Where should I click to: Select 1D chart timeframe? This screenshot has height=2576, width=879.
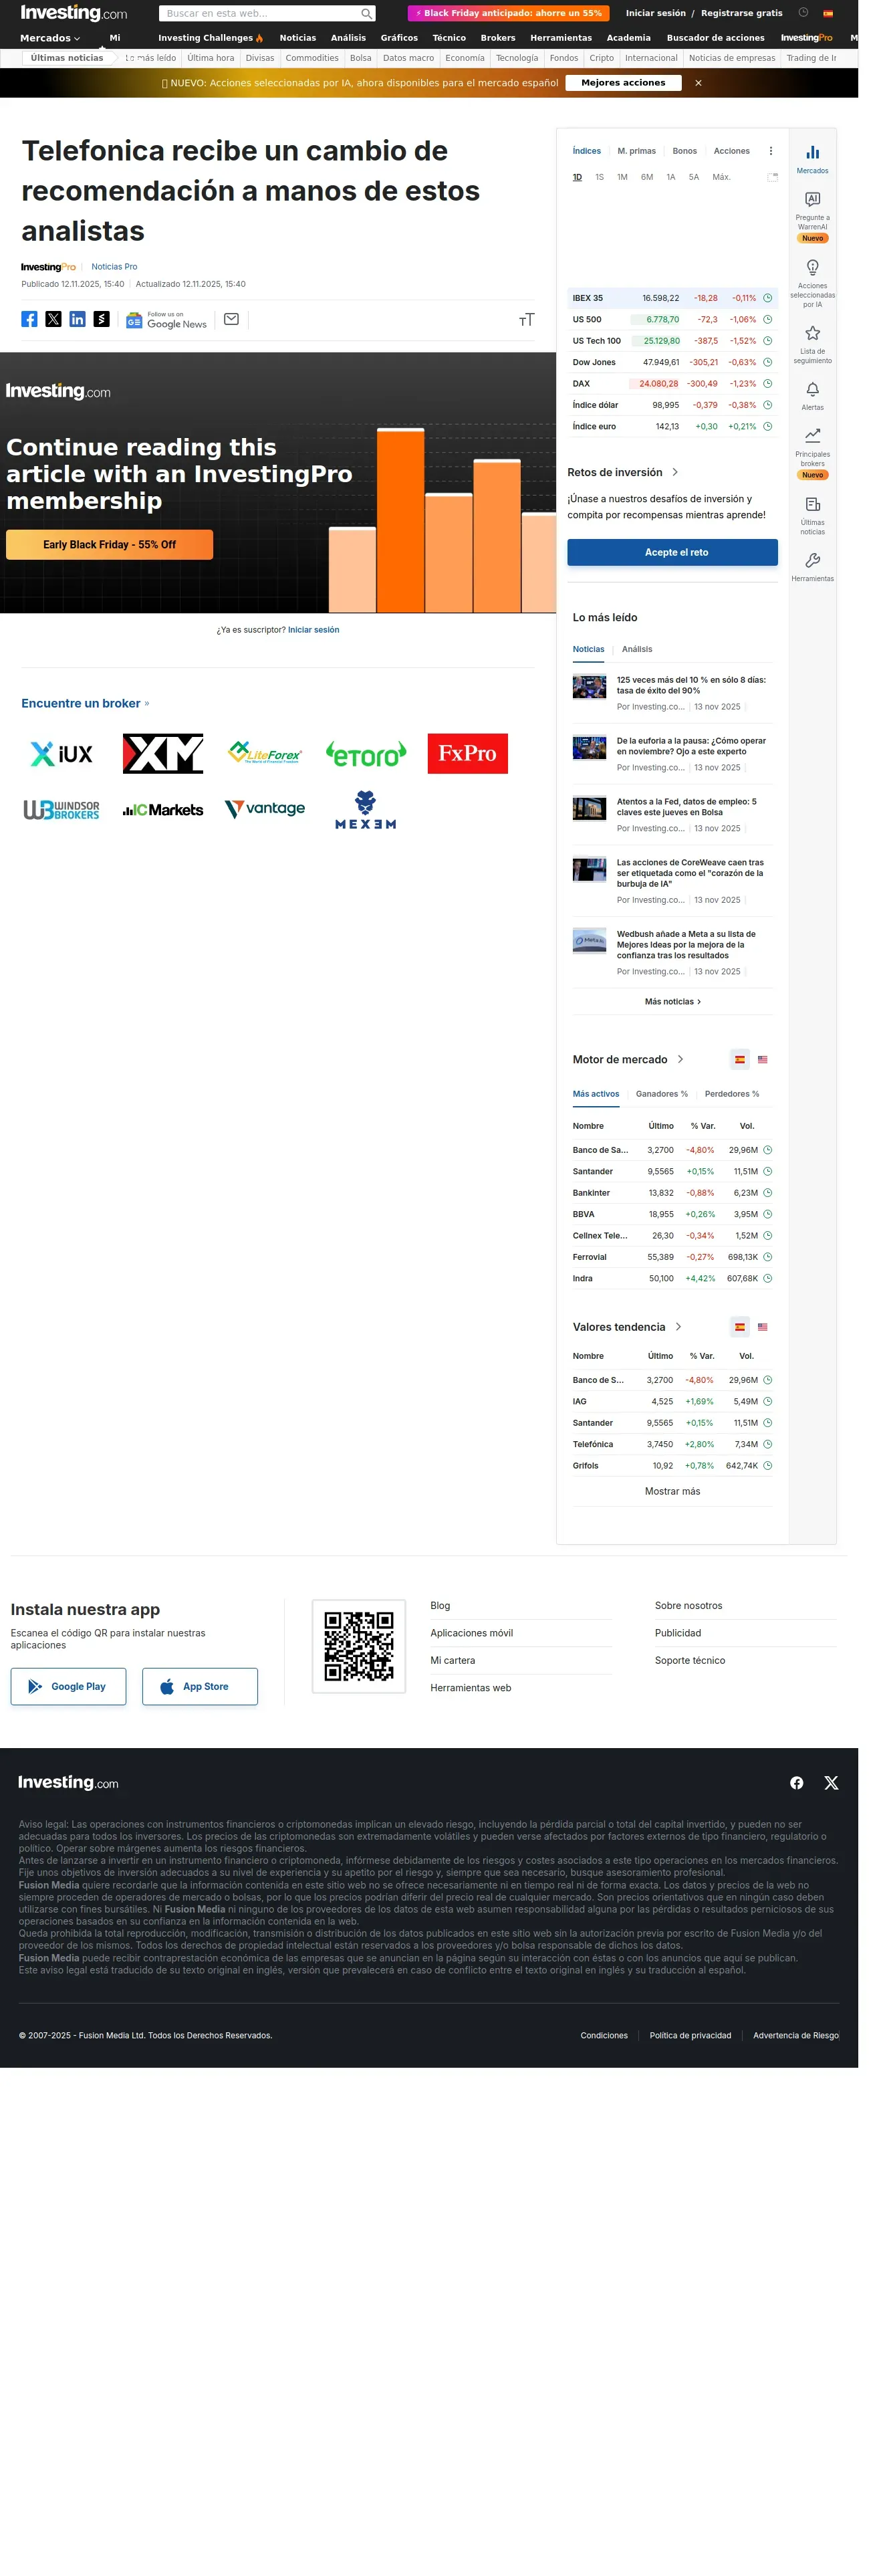pyautogui.click(x=577, y=177)
